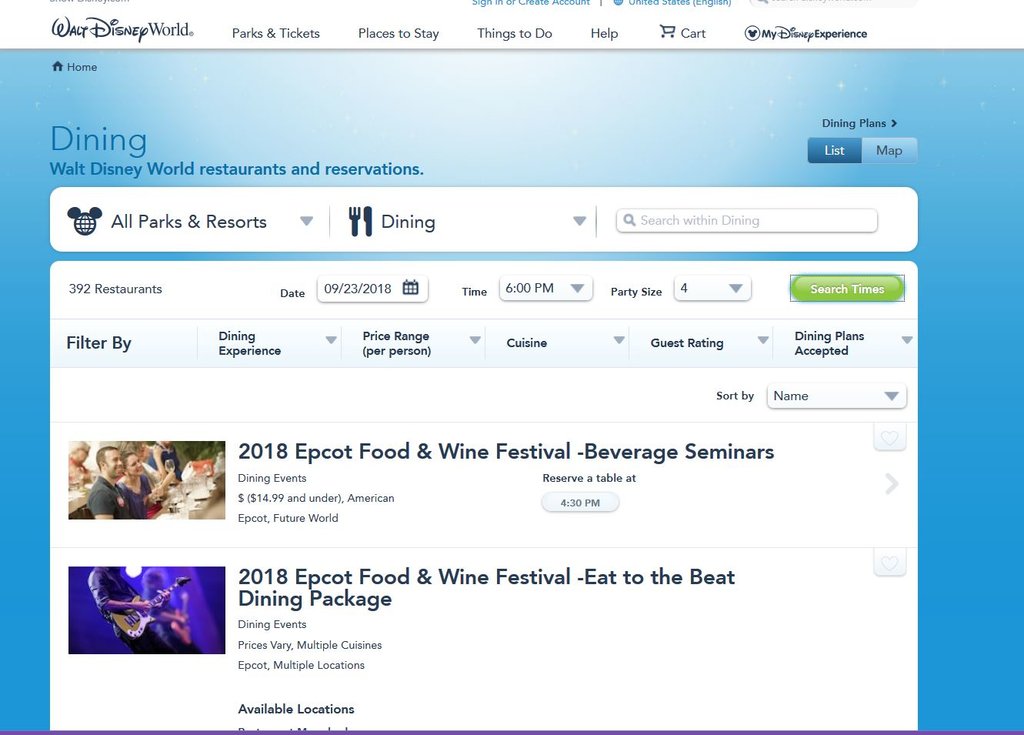
Task: Open Things to Do menu
Action: pyautogui.click(x=514, y=33)
